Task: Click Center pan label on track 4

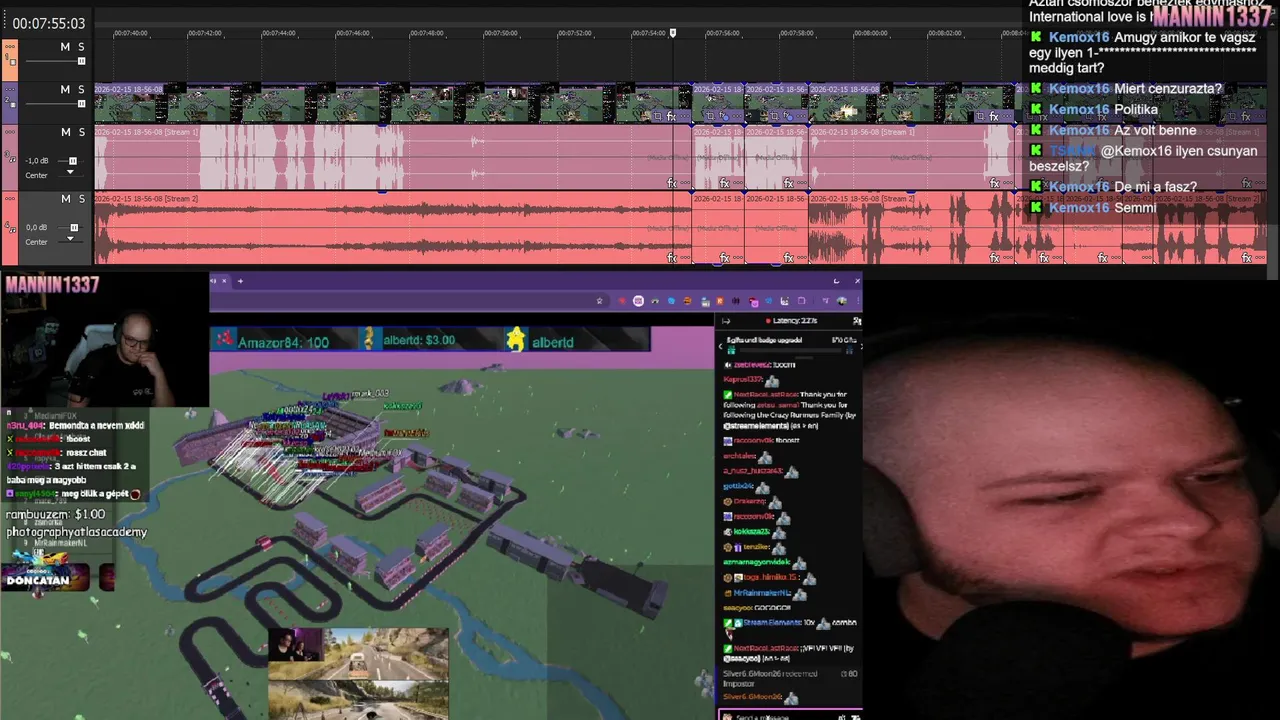Action: point(37,242)
